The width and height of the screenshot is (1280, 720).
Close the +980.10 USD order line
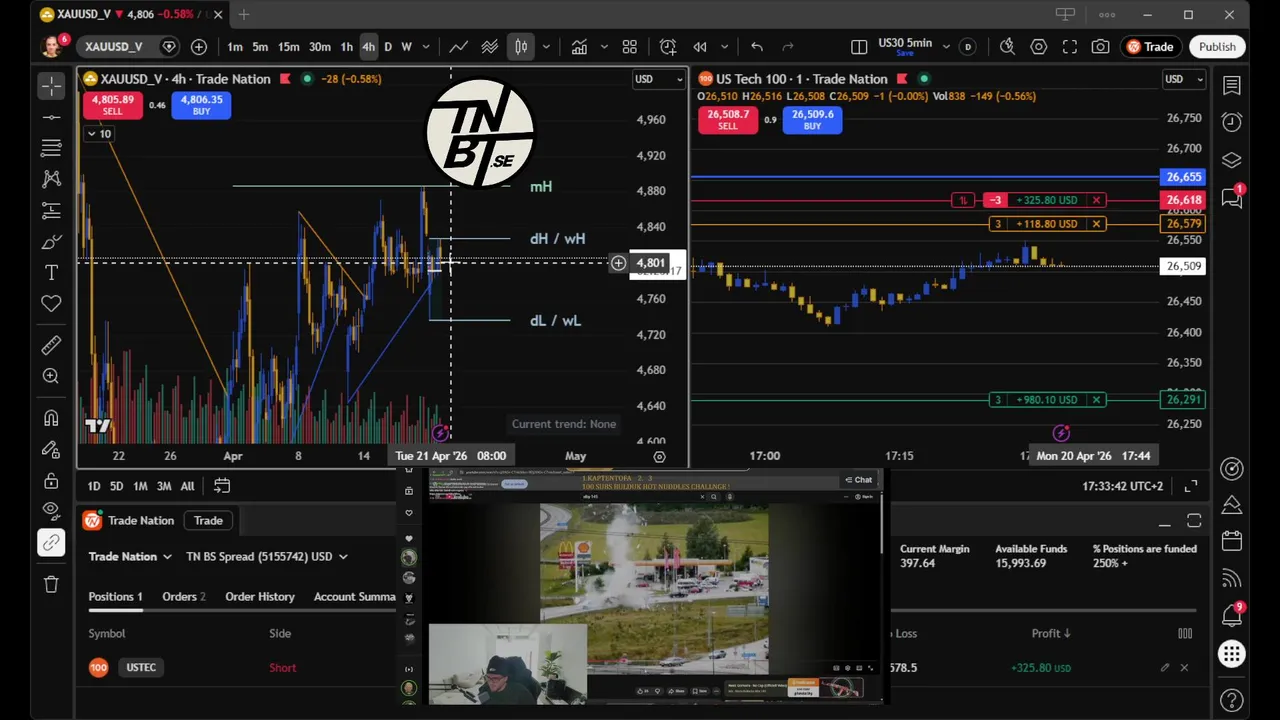1097,400
